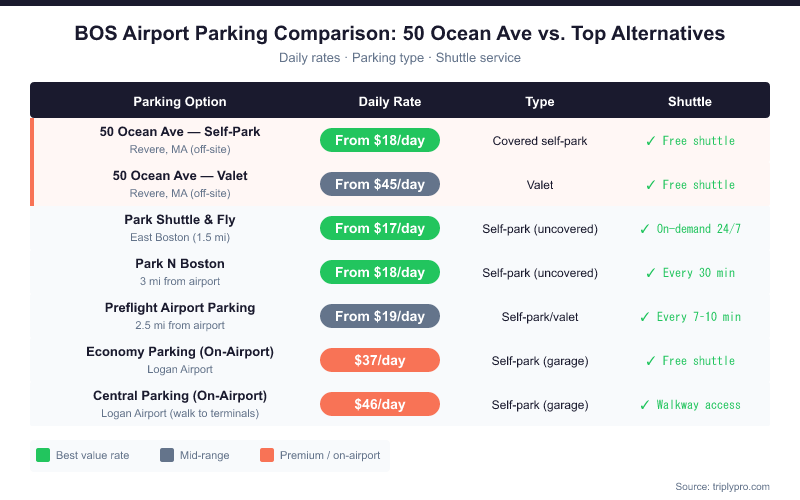The height and width of the screenshot is (500, 800).
Task: Click the green Best value rate swatch
Action: tap(43, 456)
